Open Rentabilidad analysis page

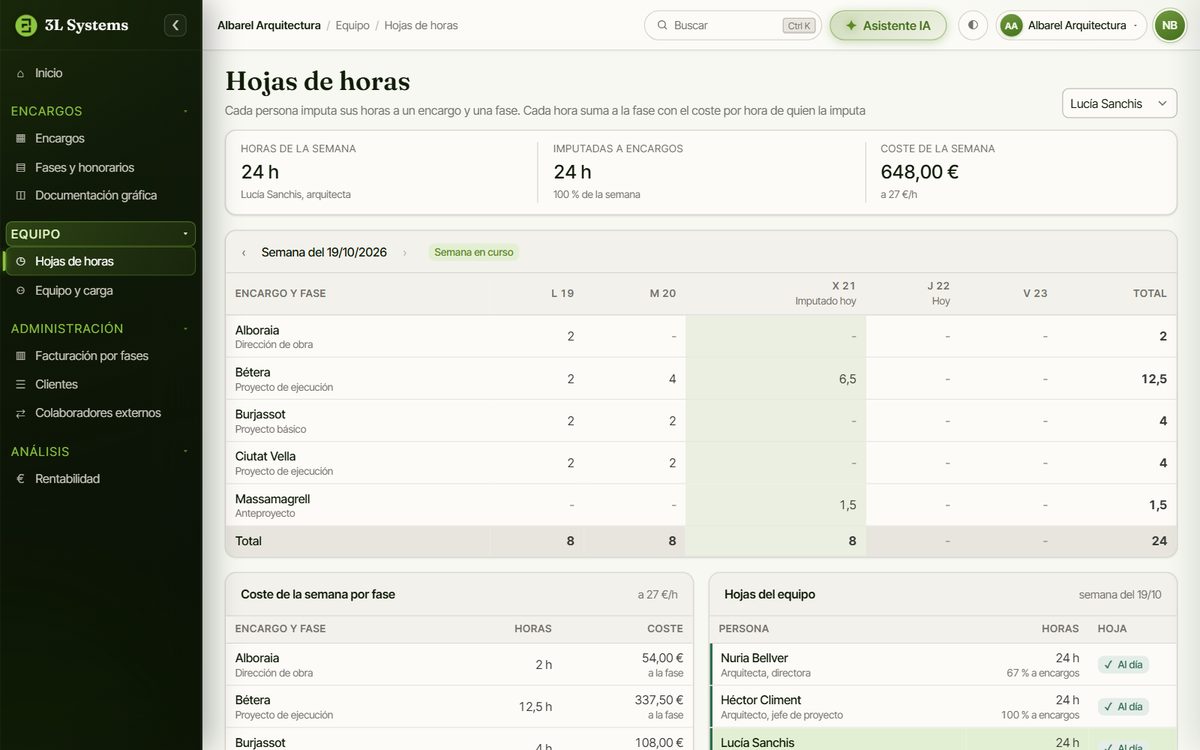(67, 479)
